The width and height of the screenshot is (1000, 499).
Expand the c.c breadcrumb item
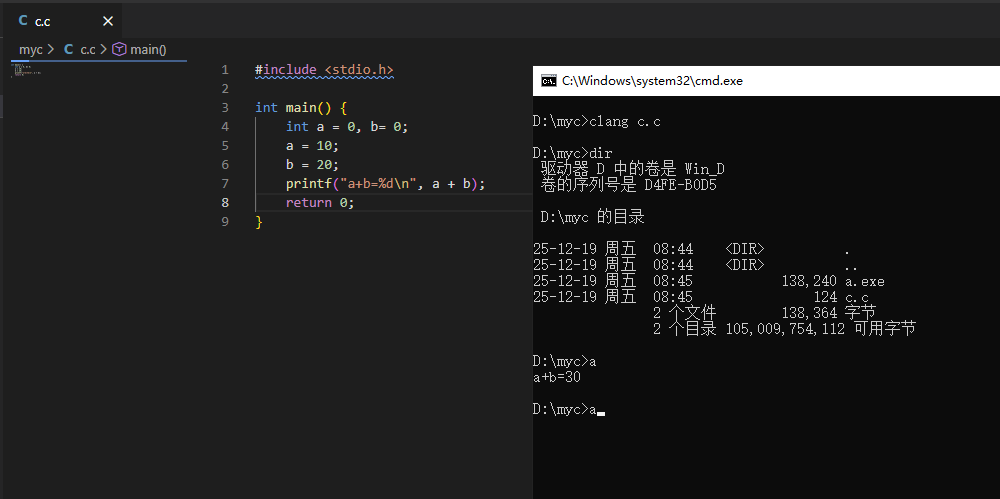pos(88,49)
